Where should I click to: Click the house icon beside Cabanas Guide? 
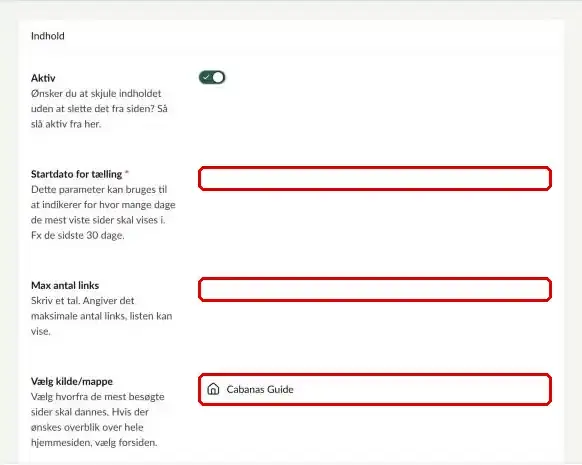(x=213, y=389)
